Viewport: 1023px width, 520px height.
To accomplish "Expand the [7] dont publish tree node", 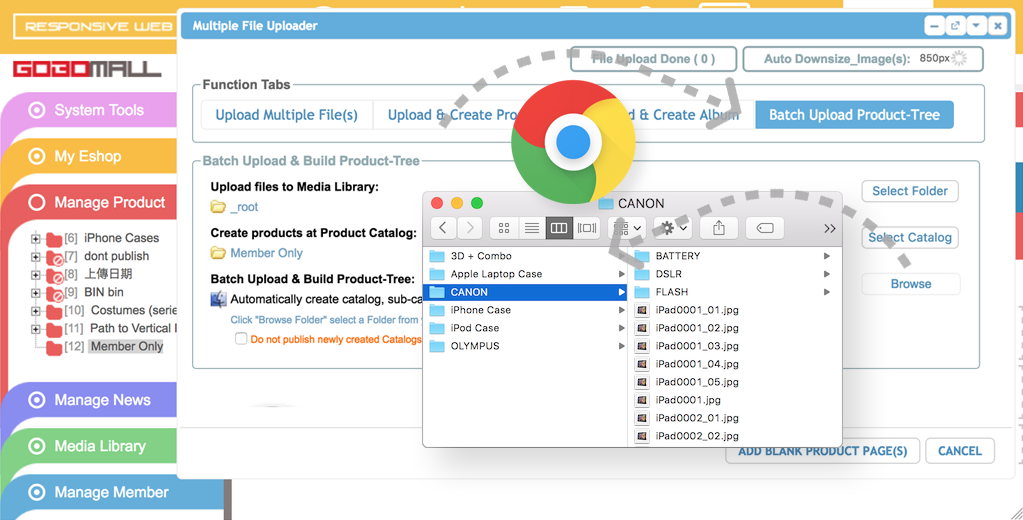I will [36, 257].
